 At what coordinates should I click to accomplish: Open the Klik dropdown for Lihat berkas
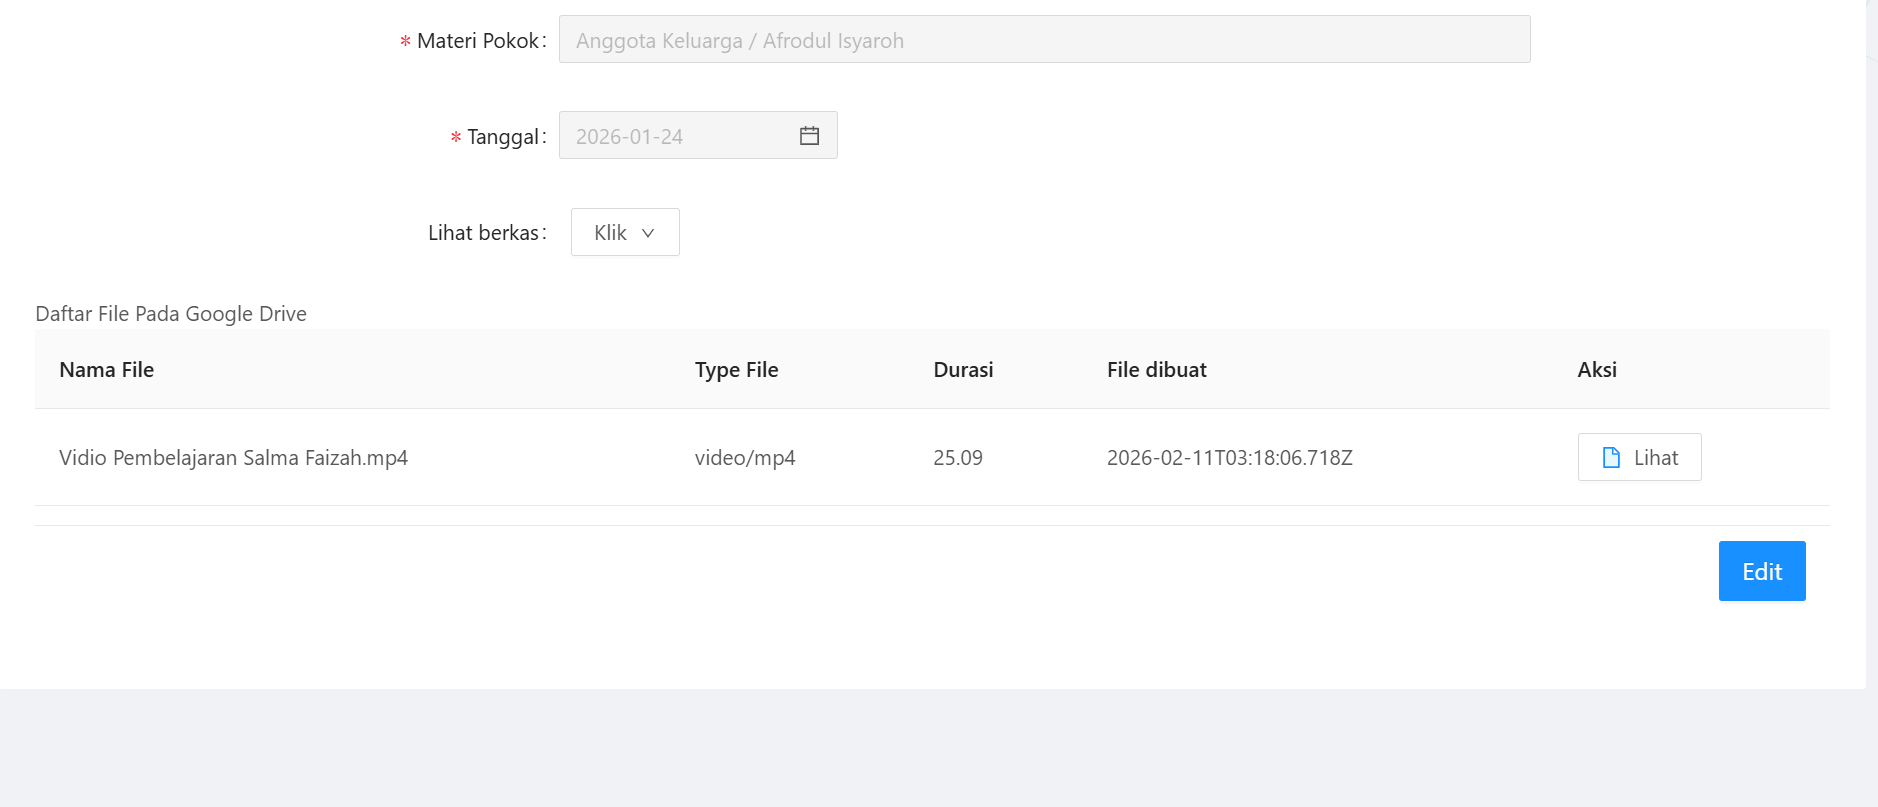624,233
